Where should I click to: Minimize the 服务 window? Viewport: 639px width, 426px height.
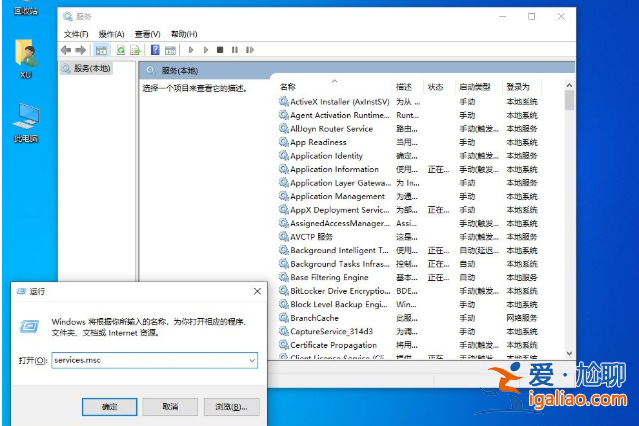coord(502,16)
